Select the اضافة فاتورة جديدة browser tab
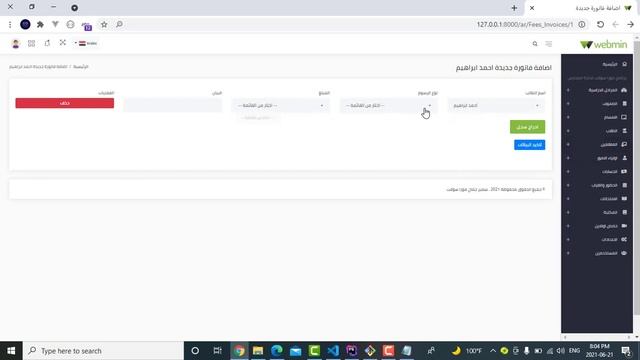 point(581,8)
